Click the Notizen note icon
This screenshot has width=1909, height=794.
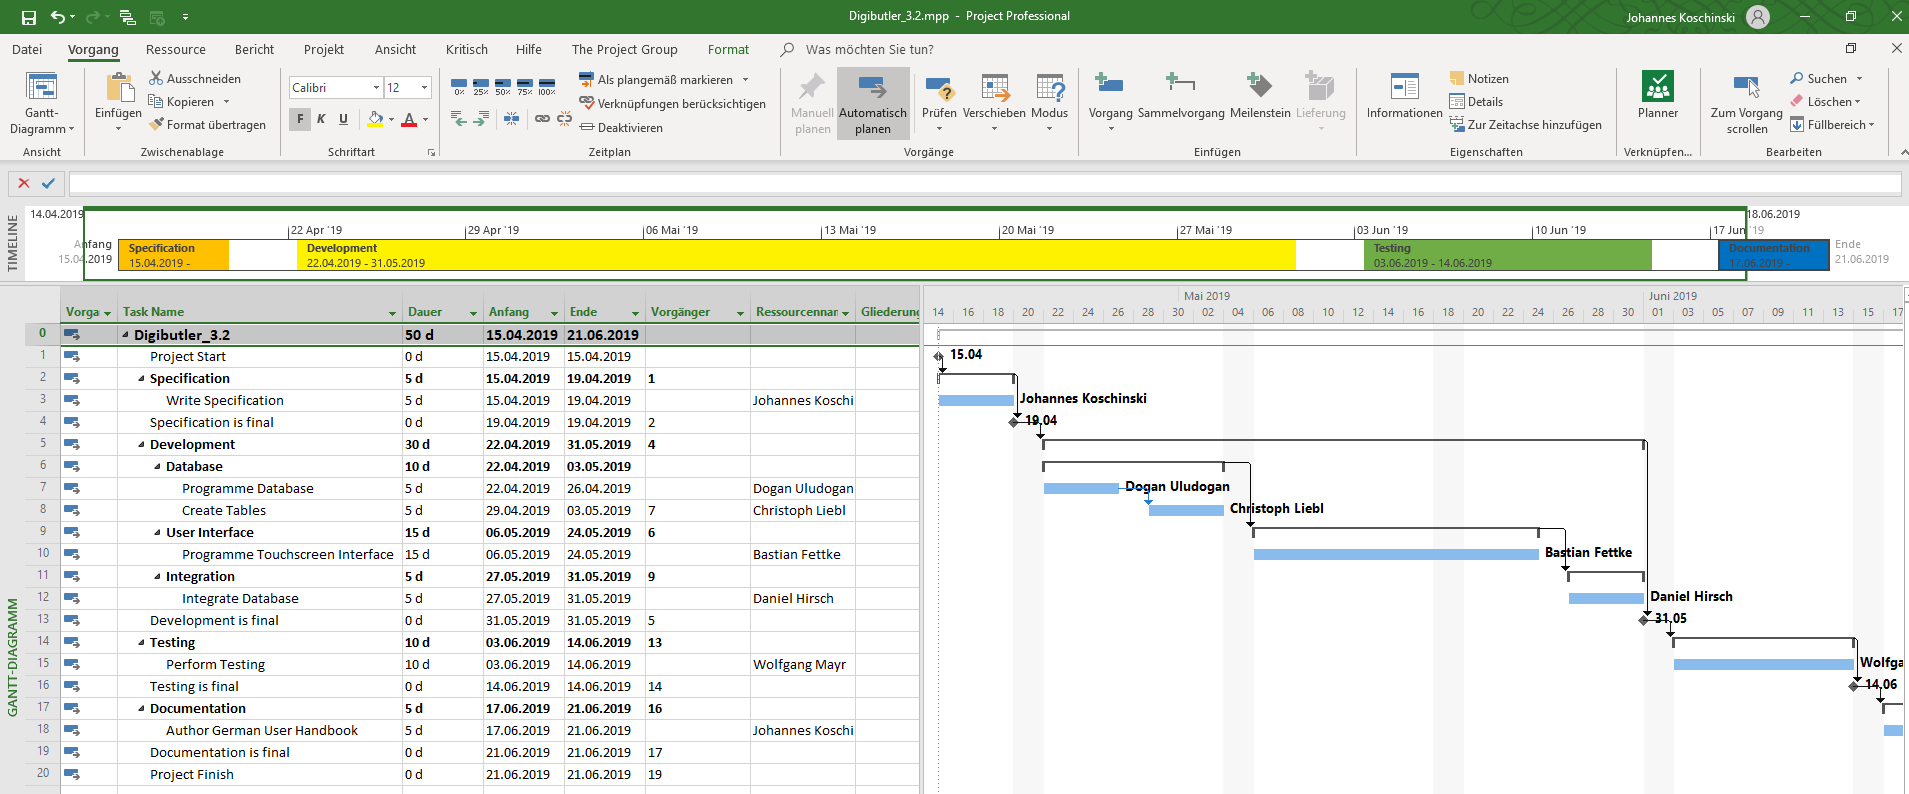point(1457,78)
